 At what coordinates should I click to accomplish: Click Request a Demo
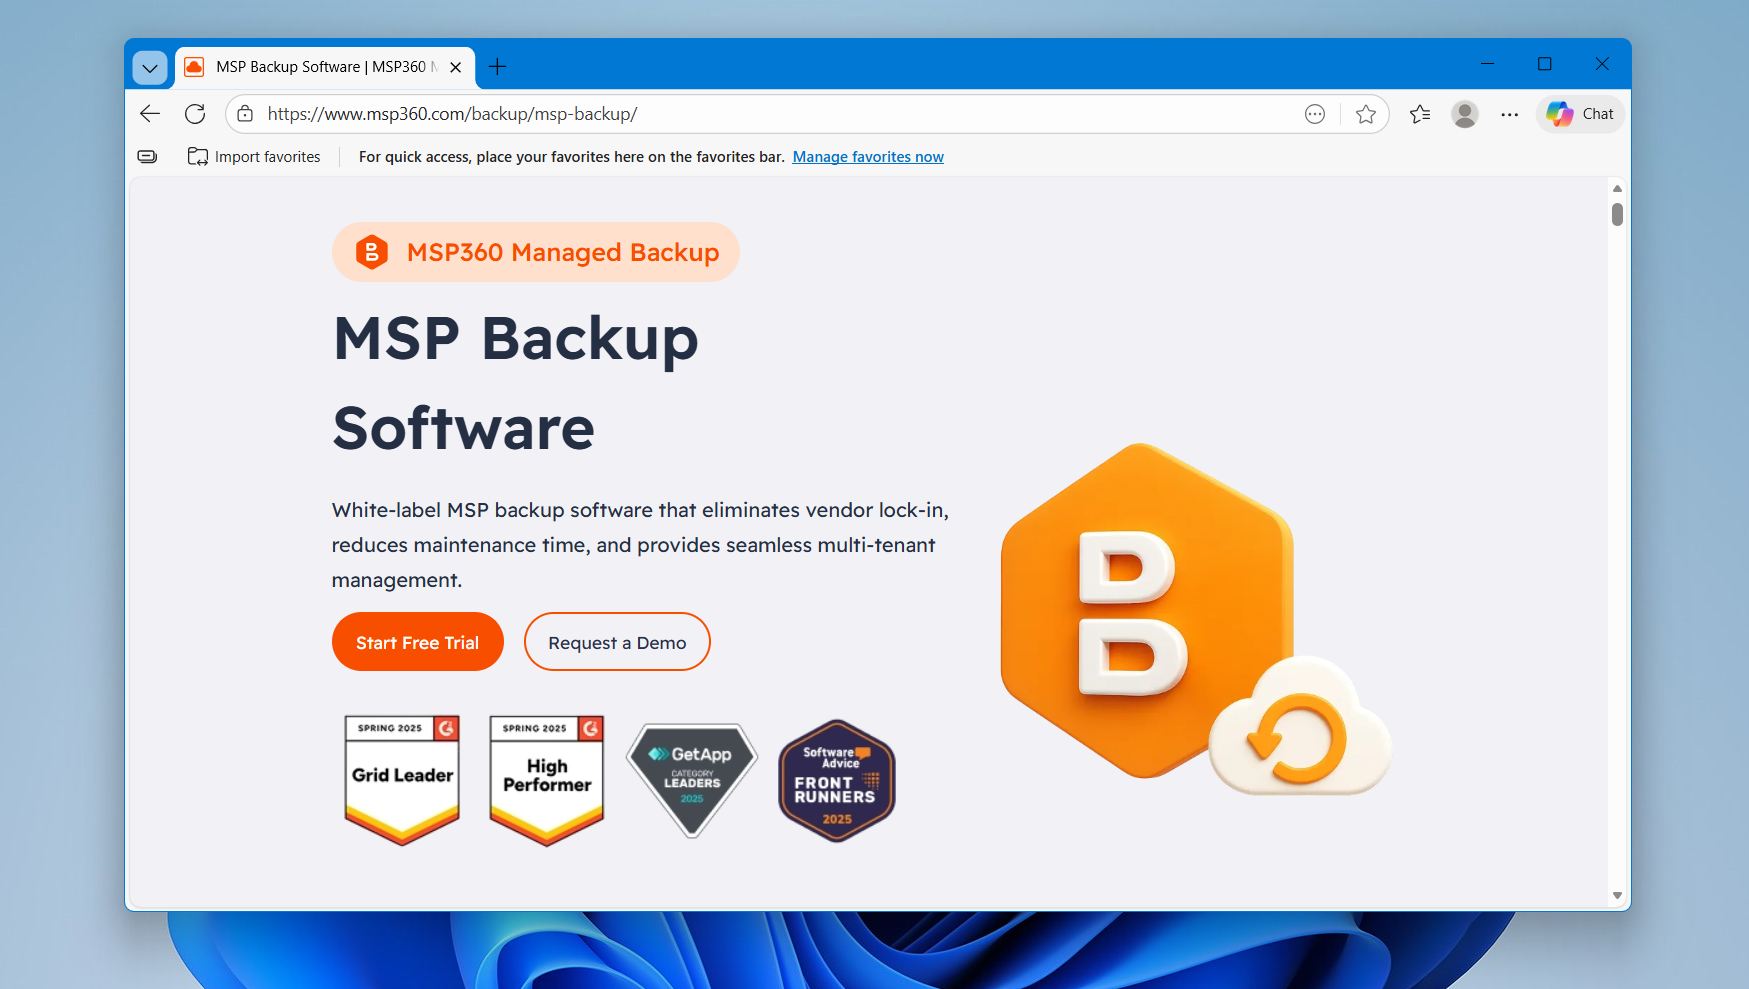coord(617,641)
